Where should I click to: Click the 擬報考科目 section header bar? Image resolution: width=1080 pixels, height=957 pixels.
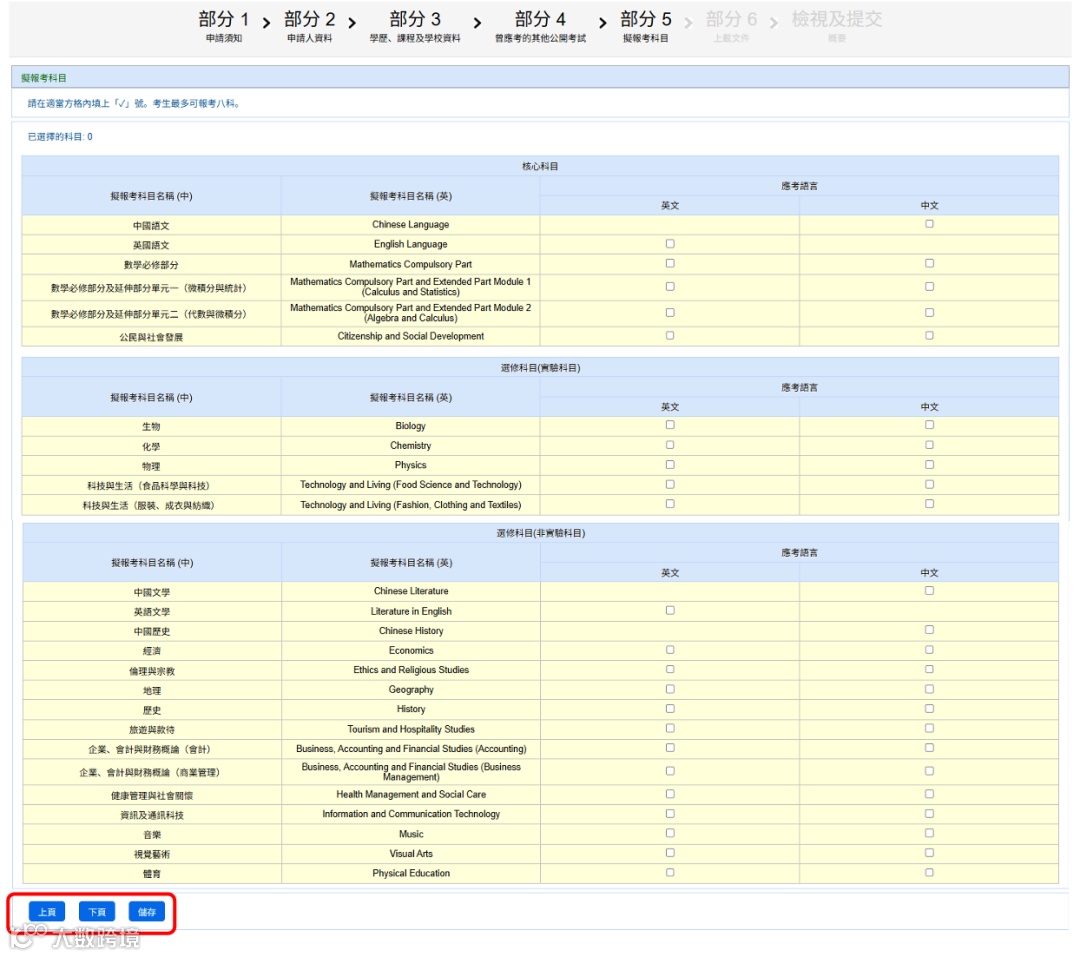coord(540,77)
